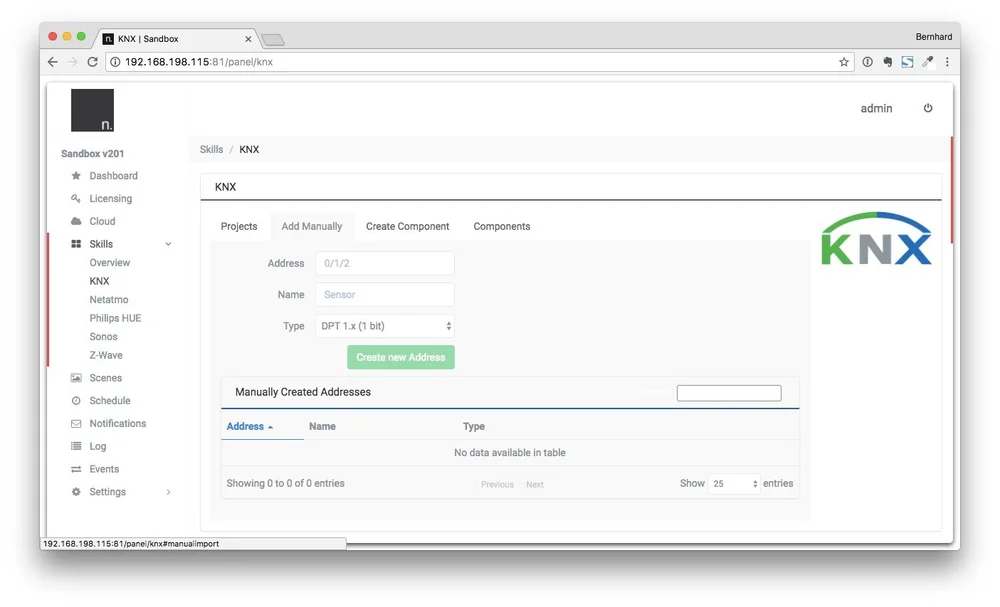
Task: Close the KNX | Sandbox browser tab
Action: (248, 39)
